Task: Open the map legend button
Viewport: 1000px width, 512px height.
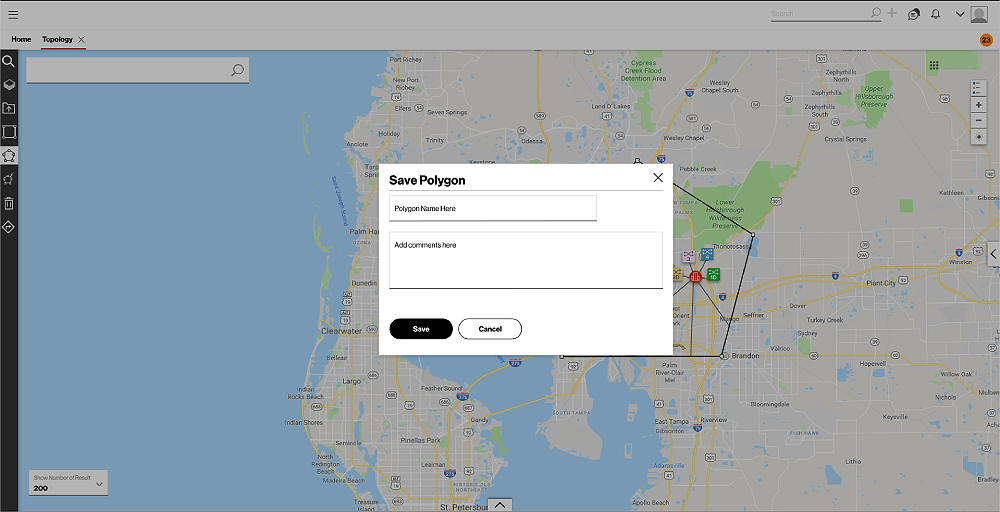Action: [x=978, y=87]
